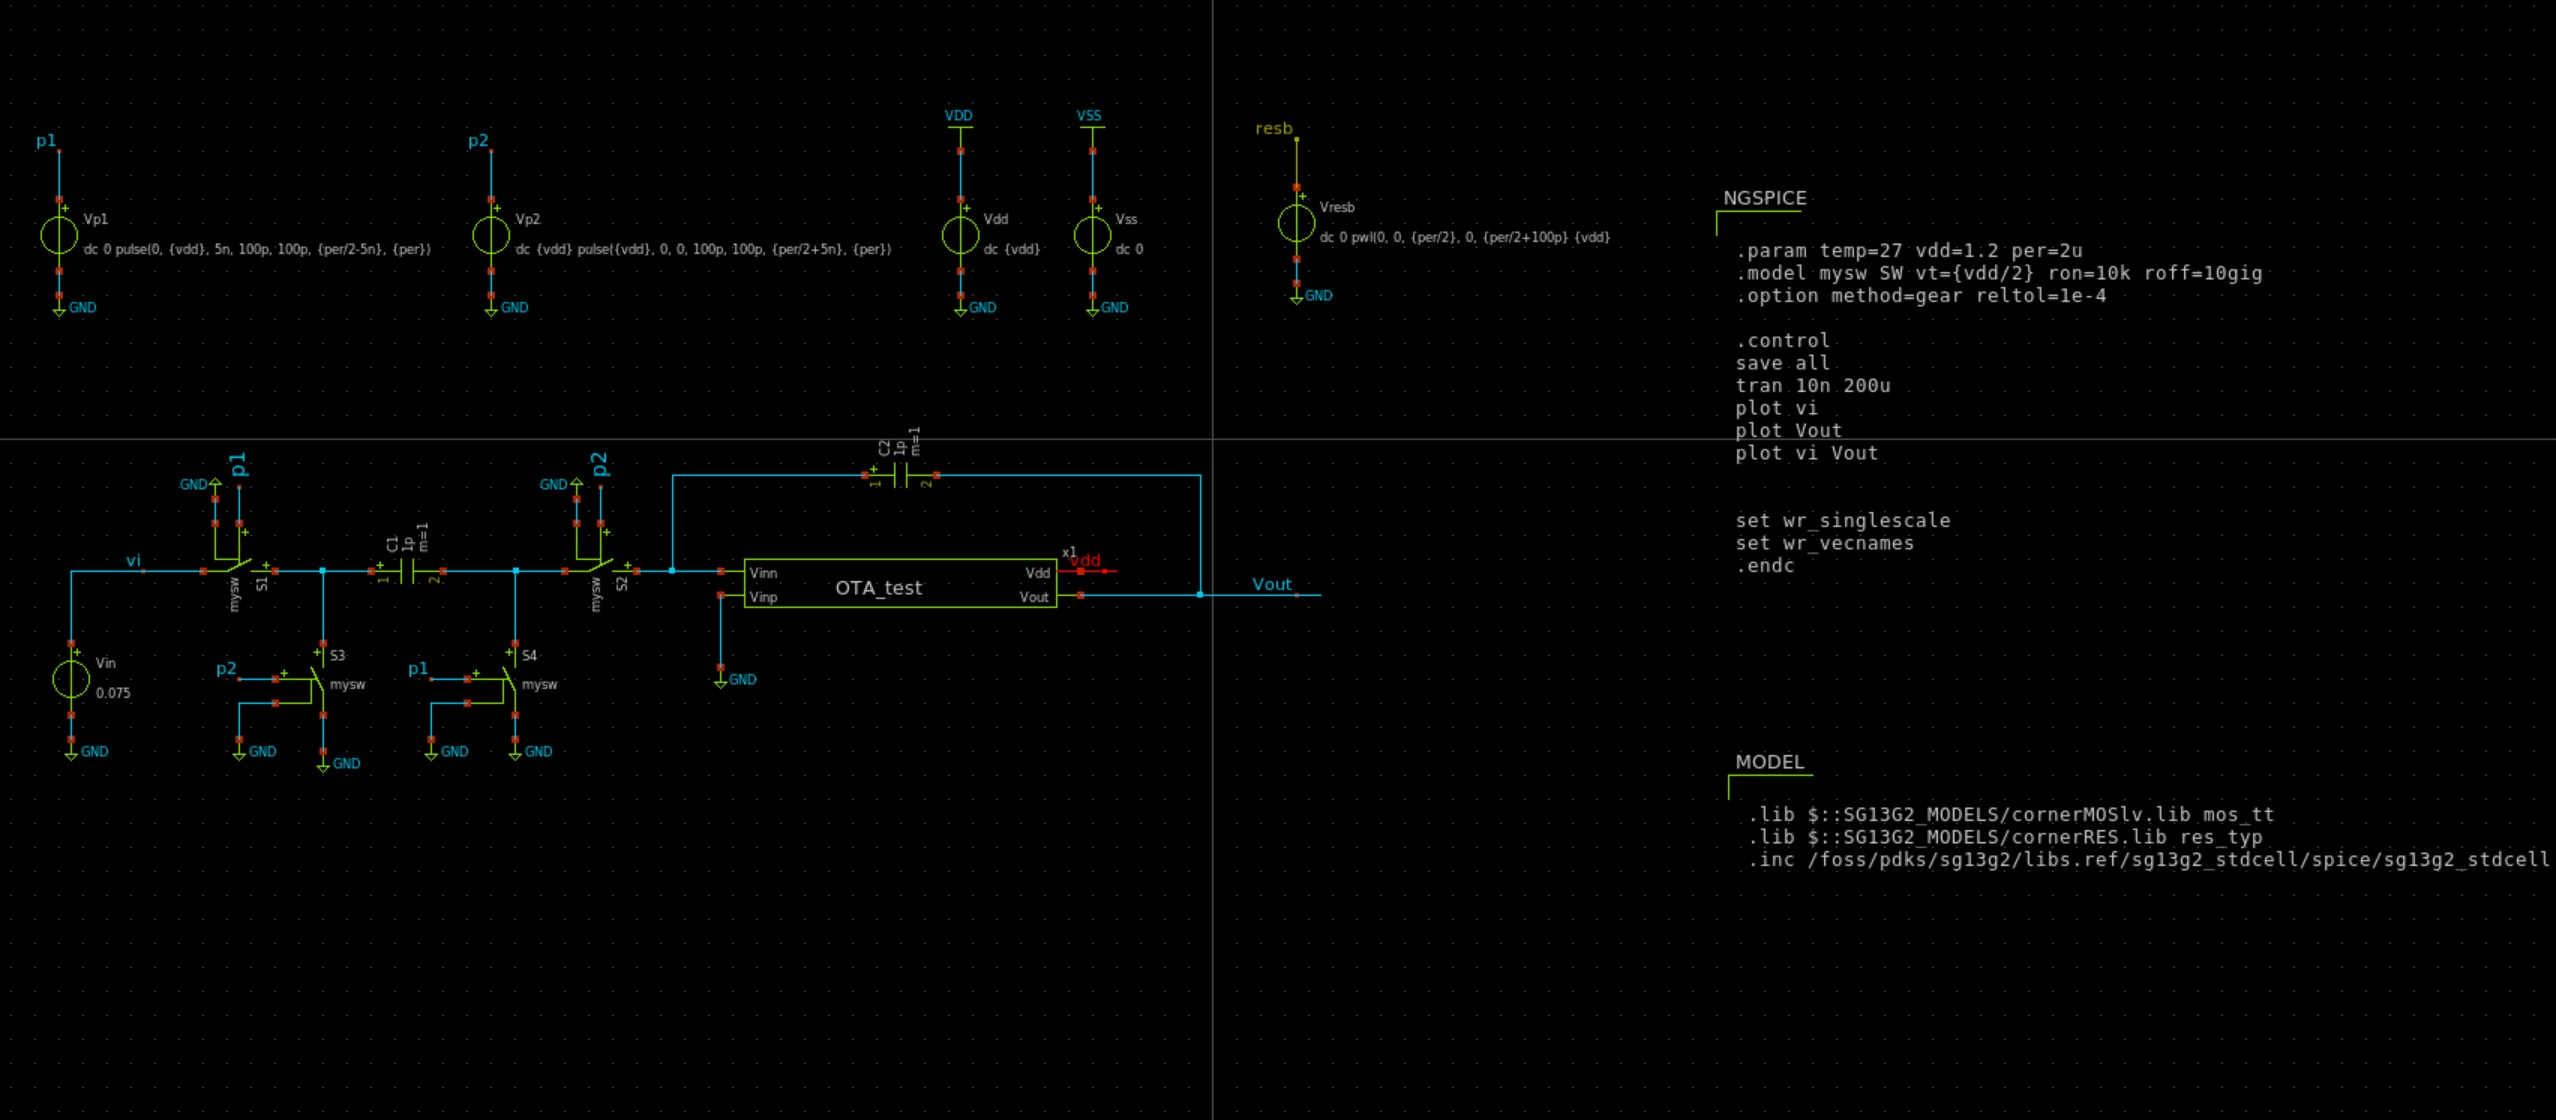Select the Vresb PWL source symbol
This screenshot has width=2556, height=1120.
pos(1296,223)
